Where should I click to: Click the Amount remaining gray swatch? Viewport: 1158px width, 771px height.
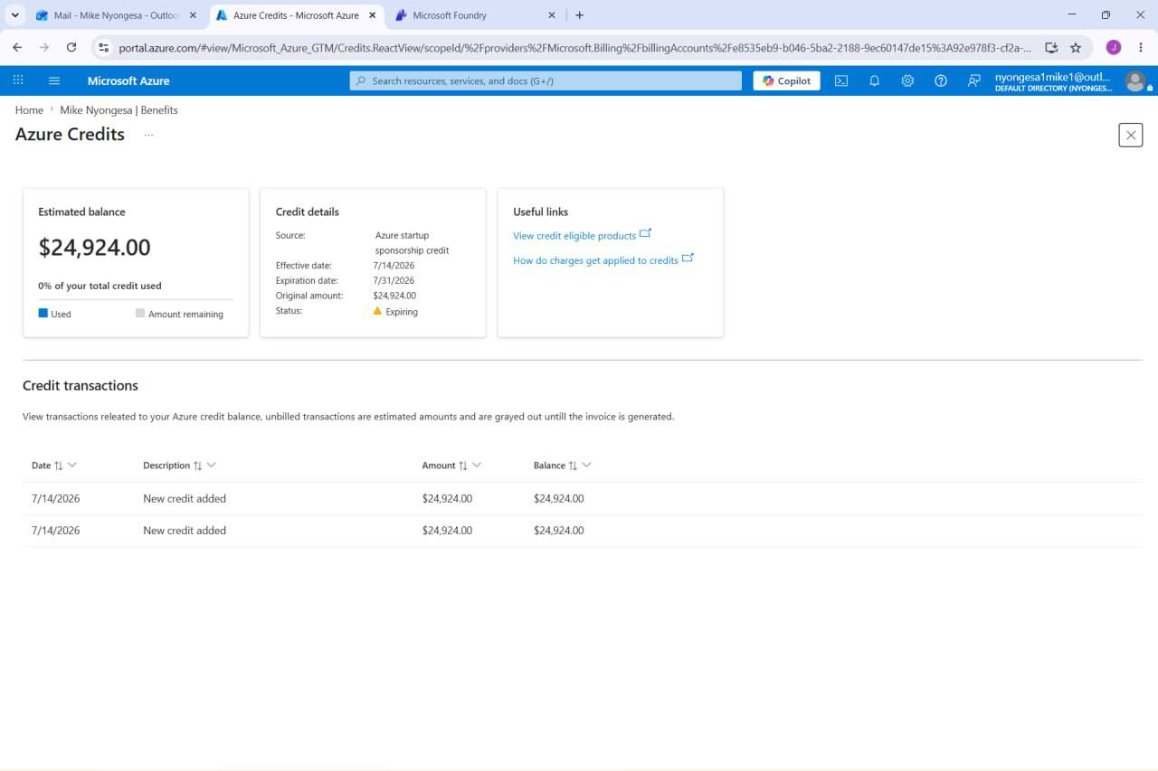click(140, 313)
